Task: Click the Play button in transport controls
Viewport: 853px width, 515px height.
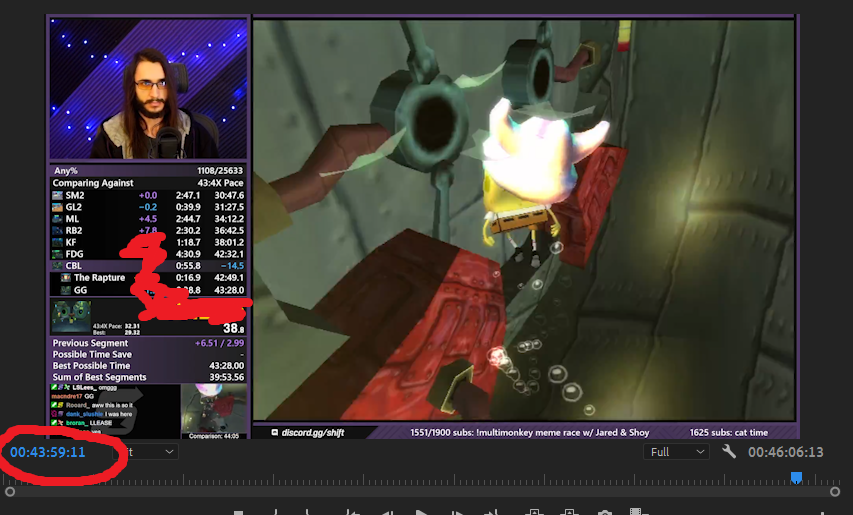Action: tap(421, 512)
